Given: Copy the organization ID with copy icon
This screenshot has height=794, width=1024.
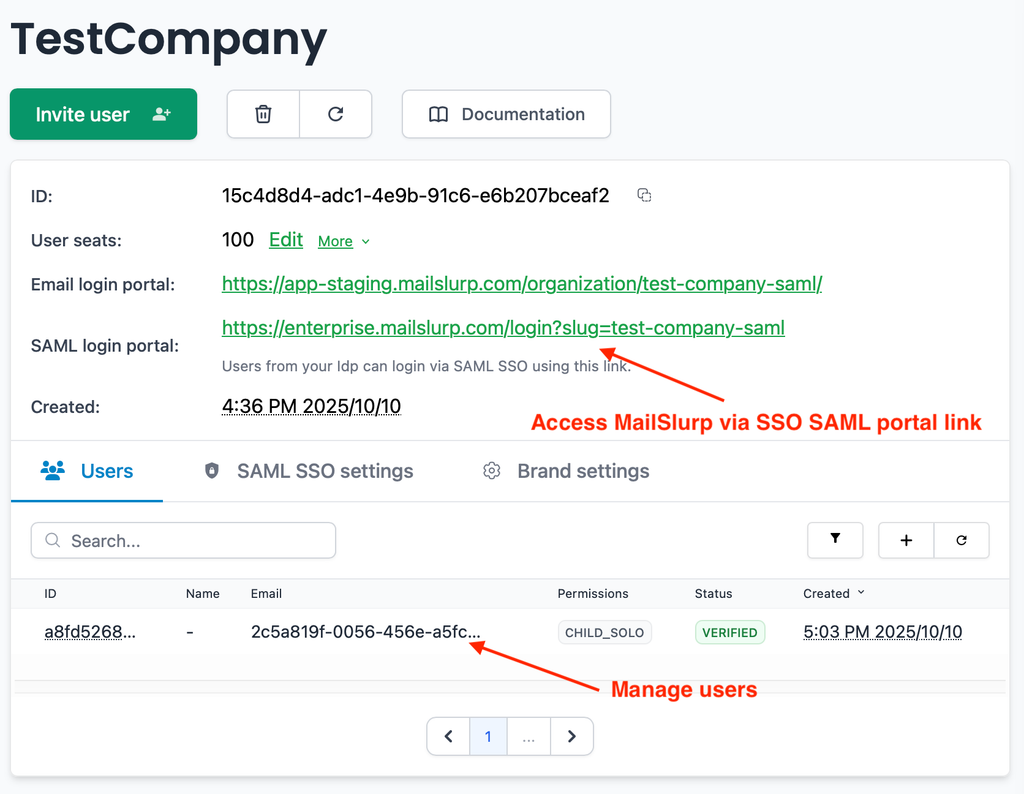Looking at the screenshot, I should click(x=644, y=195).
